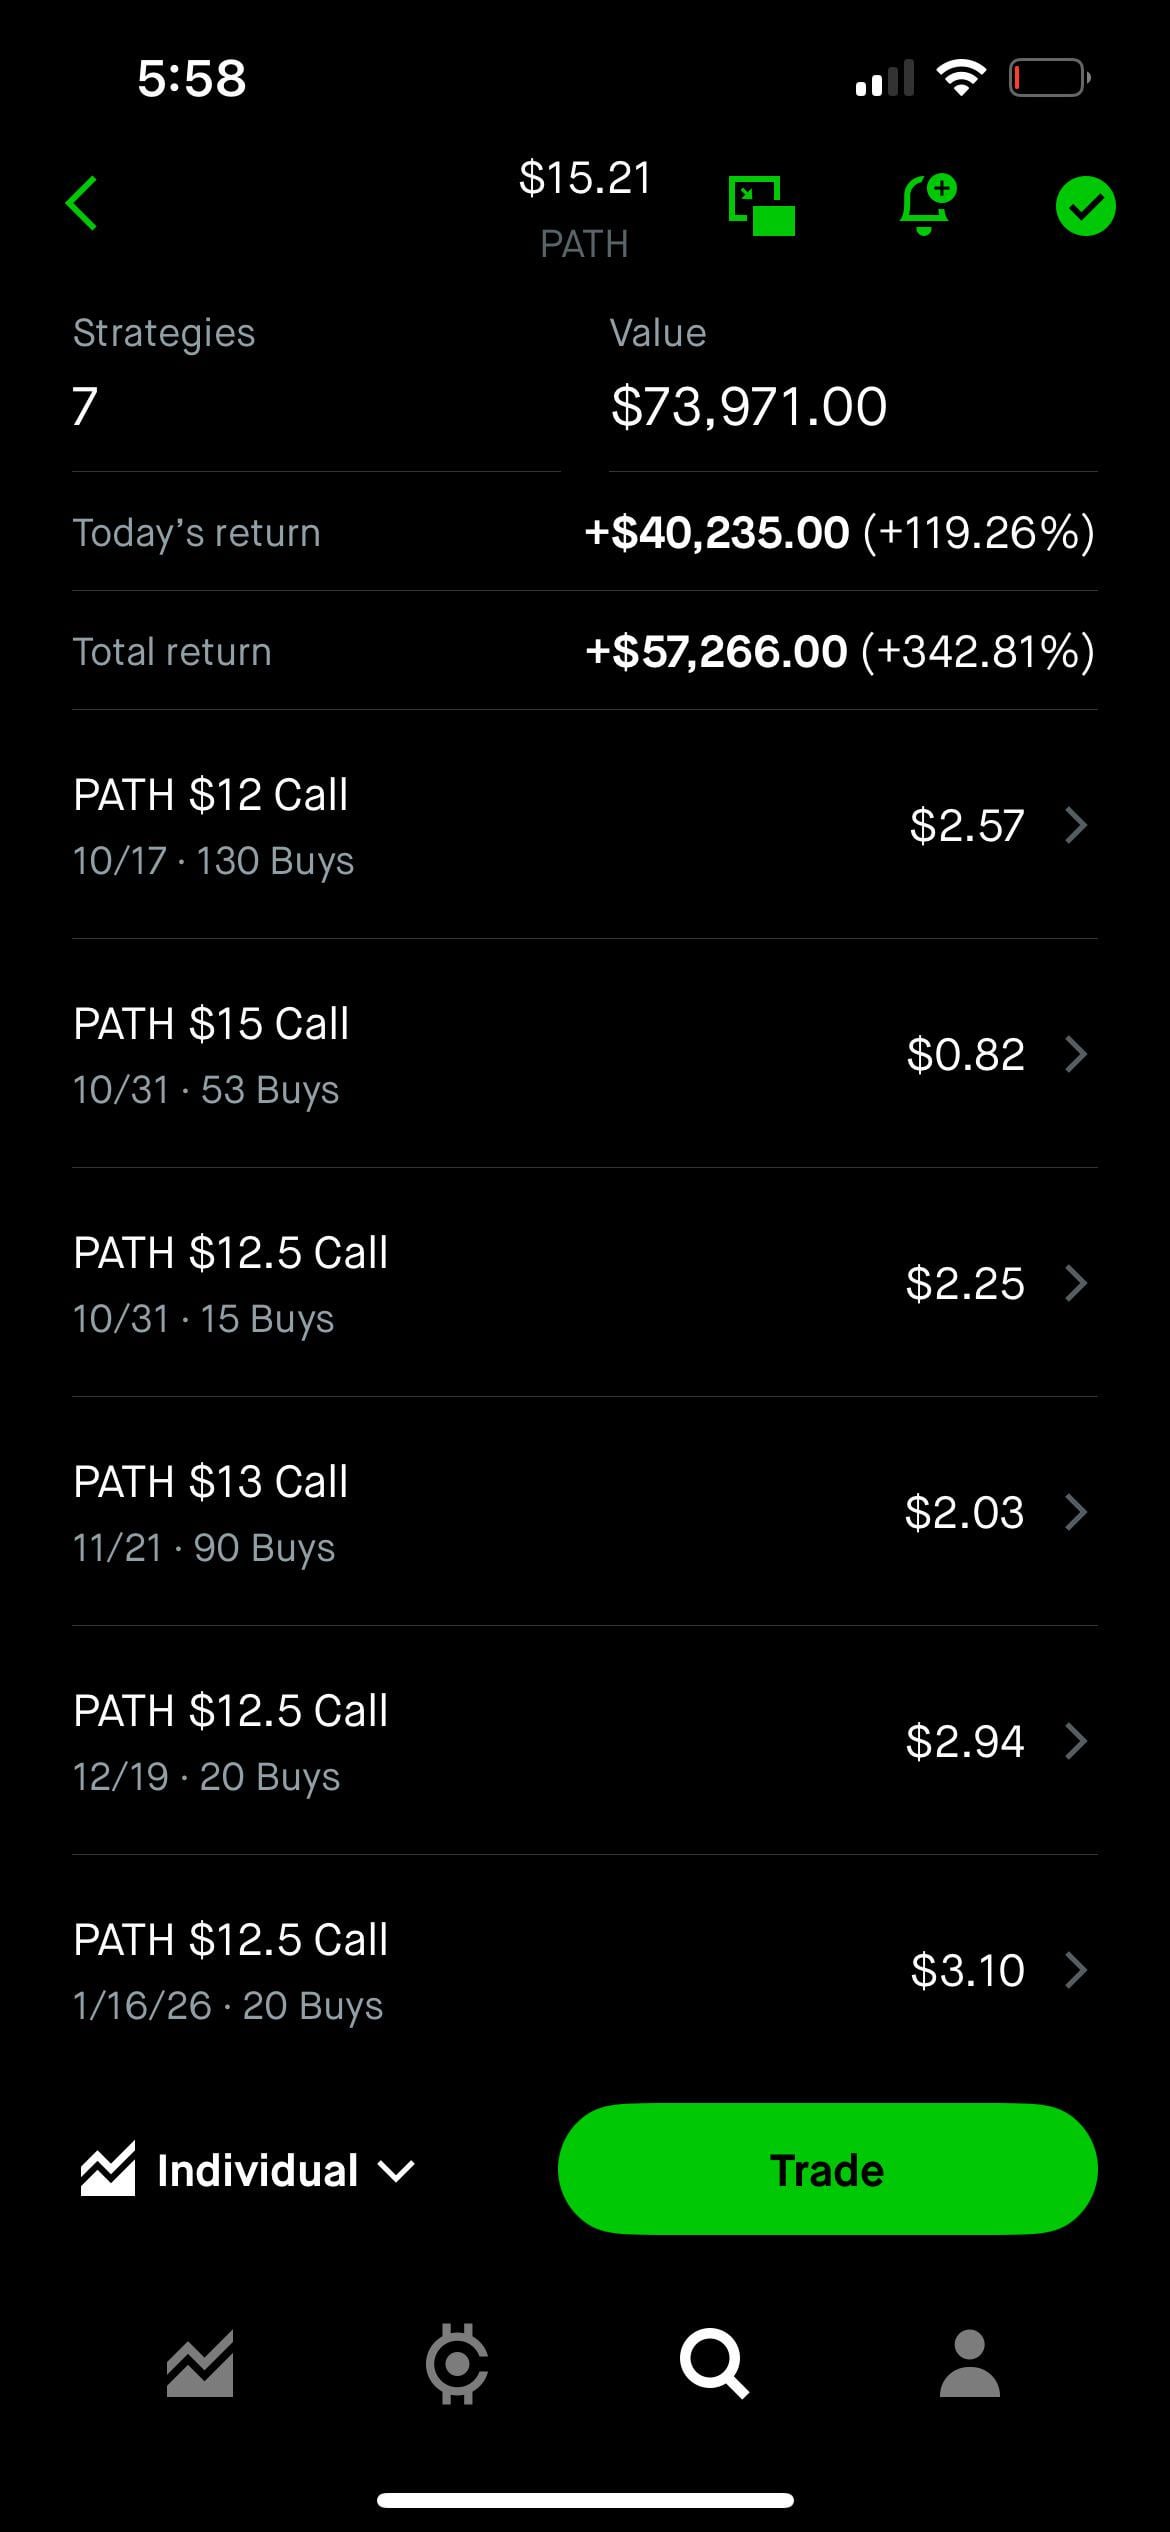This screenshot has width=1170, height=2532.
Task: Toggle the green watchlist checkmark
Action: point(1085,206)
